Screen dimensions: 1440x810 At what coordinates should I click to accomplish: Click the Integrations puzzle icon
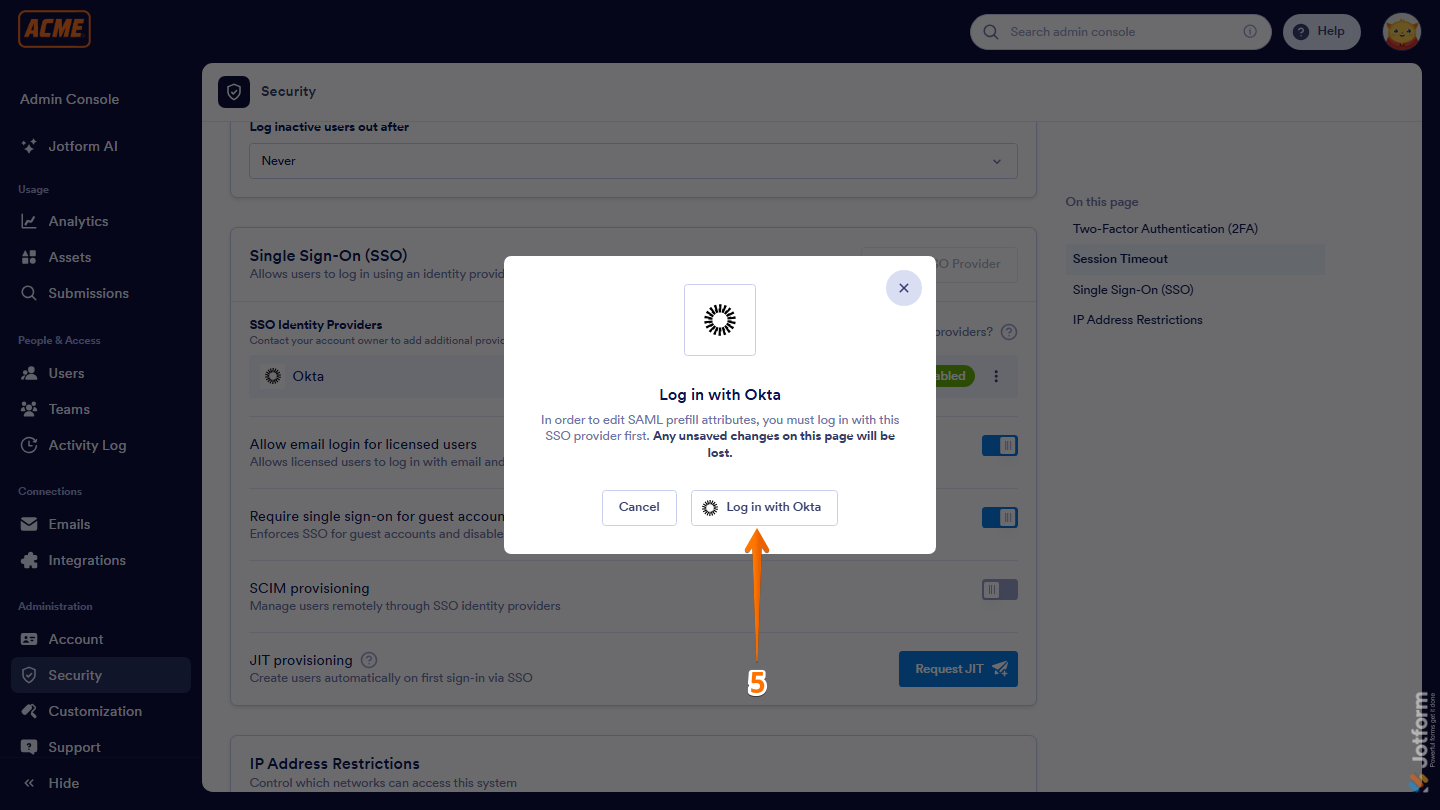pyautogui.click(x=29, y=560)
